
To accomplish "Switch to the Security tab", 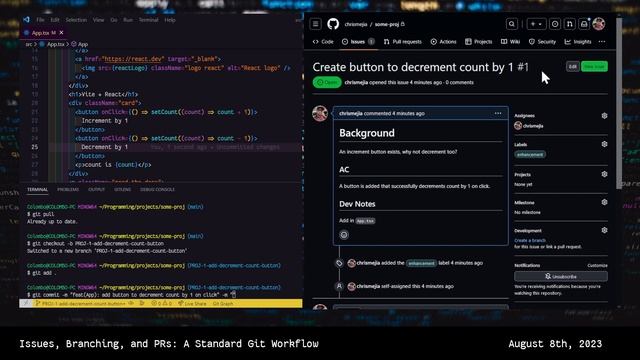I will click(x=542, y=42).
